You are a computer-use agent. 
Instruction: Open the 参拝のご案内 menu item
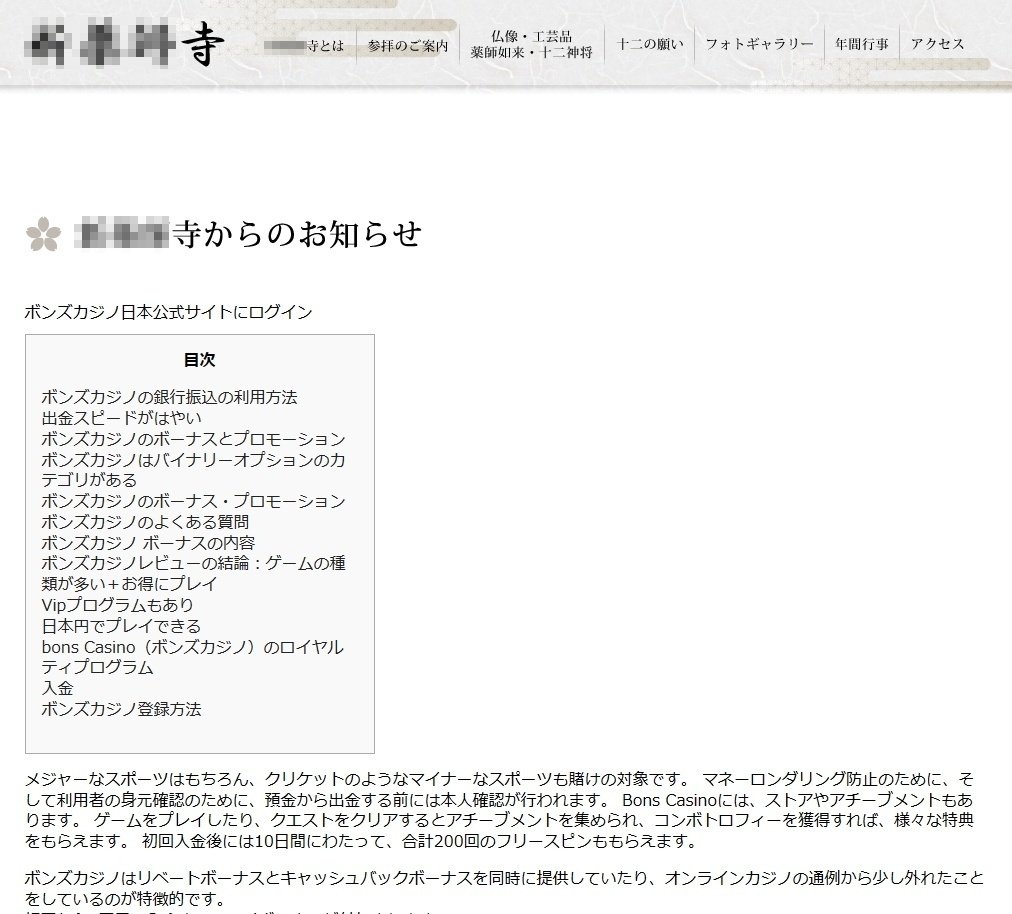point(406,45)
